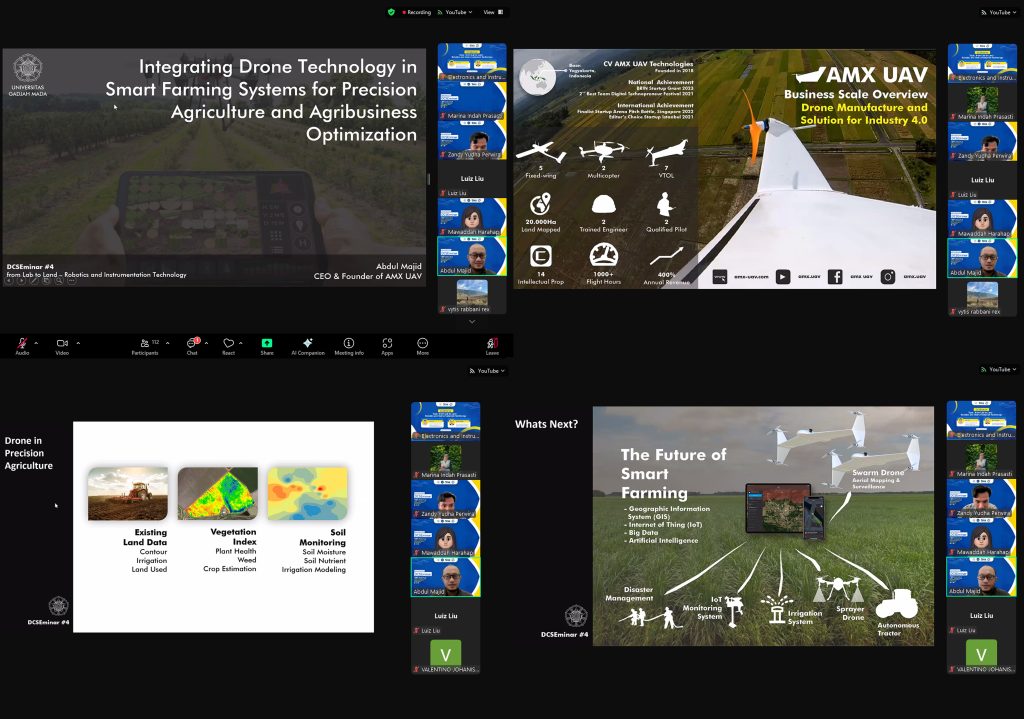The width and height of the screenshot is (1024, 719).
Task: Select Zandy Yudha Perwira tile beside title slide
Action: point(472,140)
